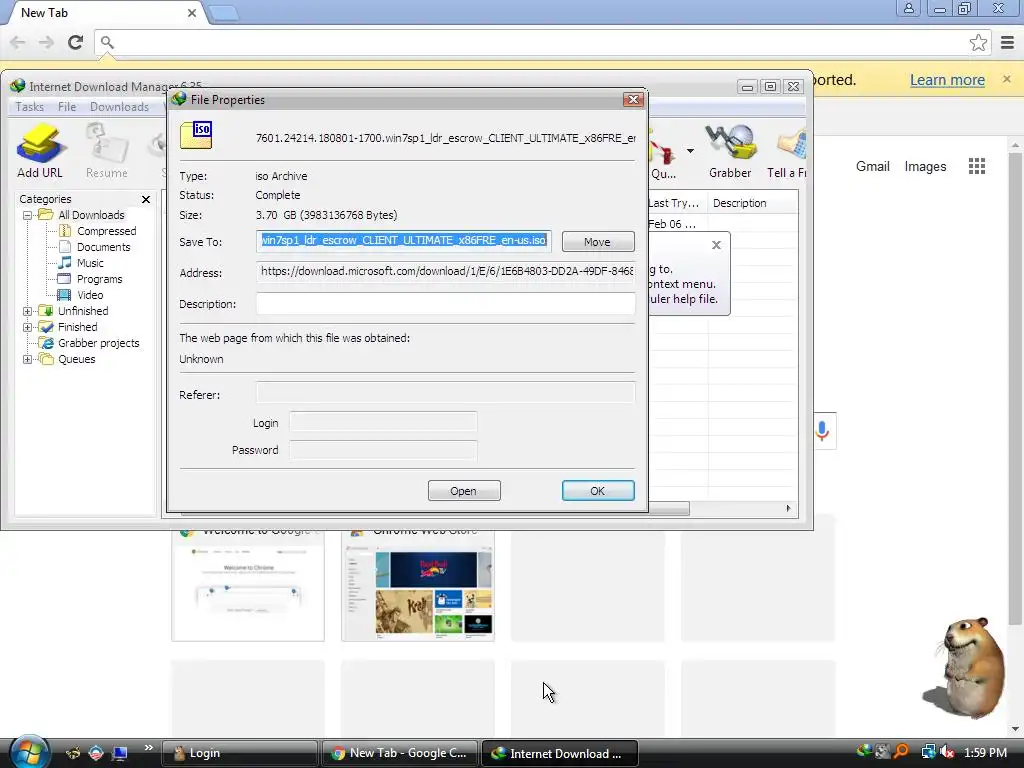Open the queue dropdown arrow in toolbar

(690, 151)
